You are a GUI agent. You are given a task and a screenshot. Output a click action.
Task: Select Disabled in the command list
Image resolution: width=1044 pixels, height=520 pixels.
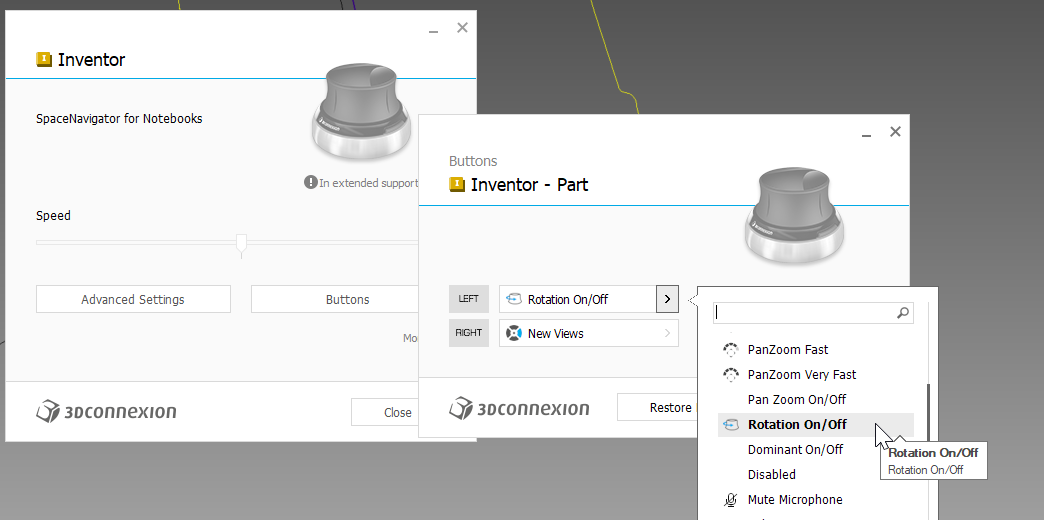[816, 475]
